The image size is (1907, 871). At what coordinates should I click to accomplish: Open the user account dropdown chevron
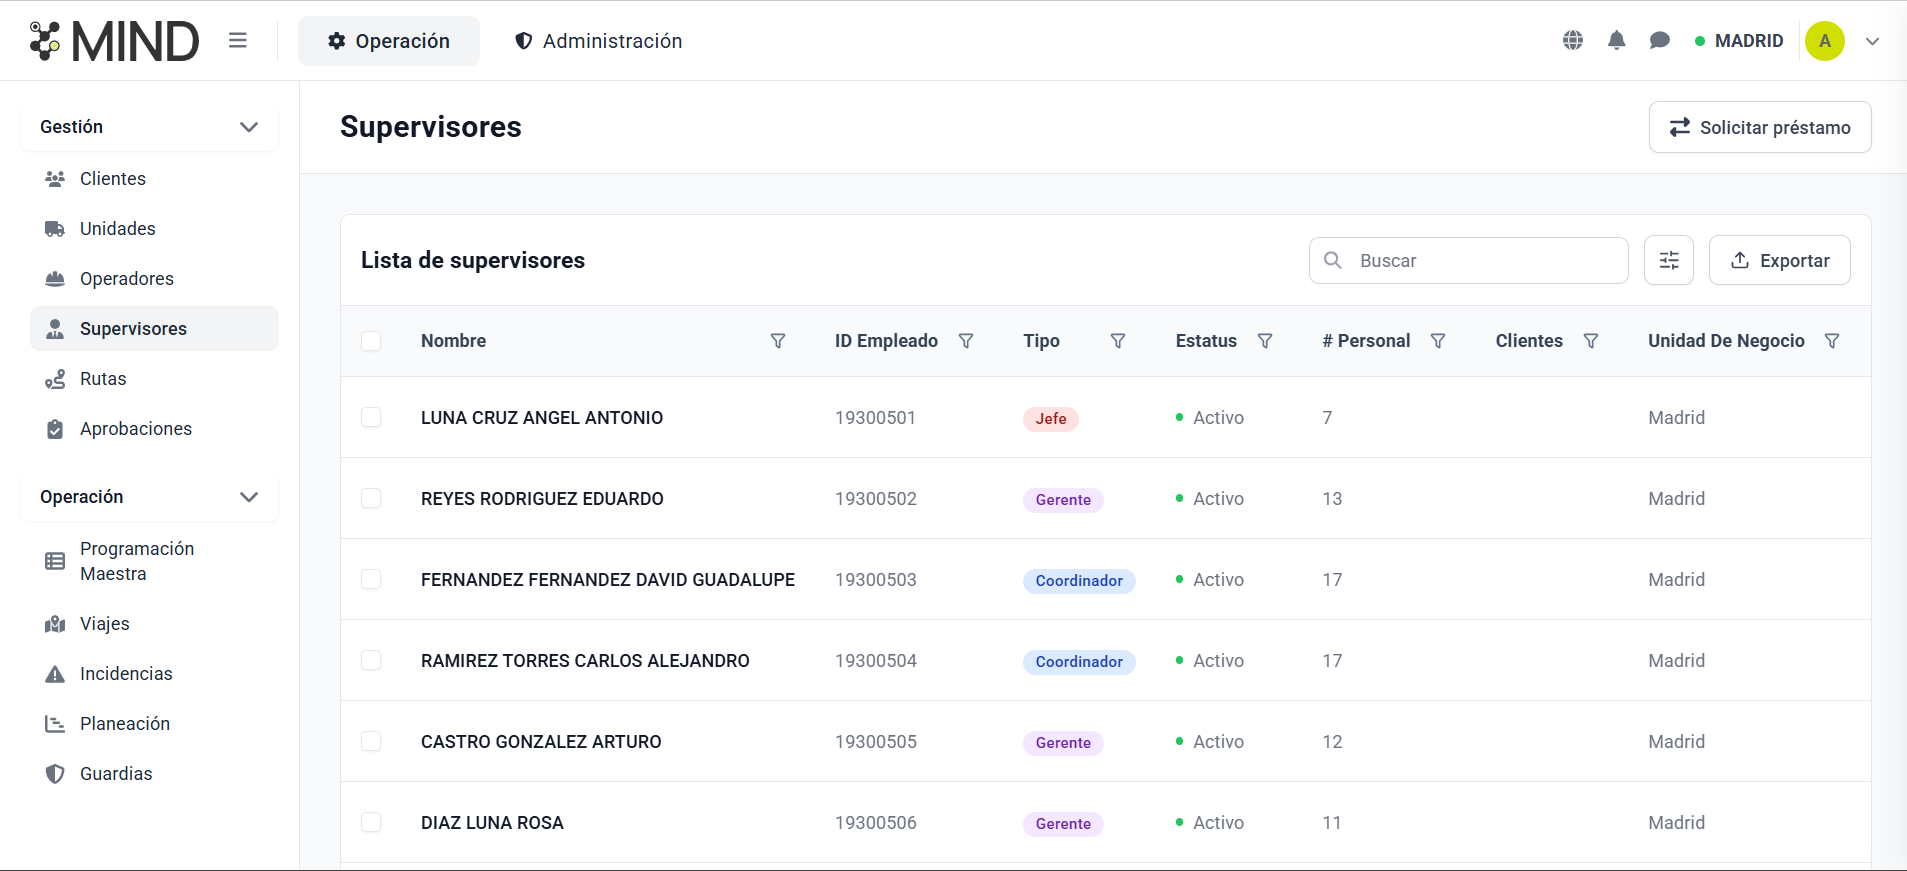tap(1873, 41)
